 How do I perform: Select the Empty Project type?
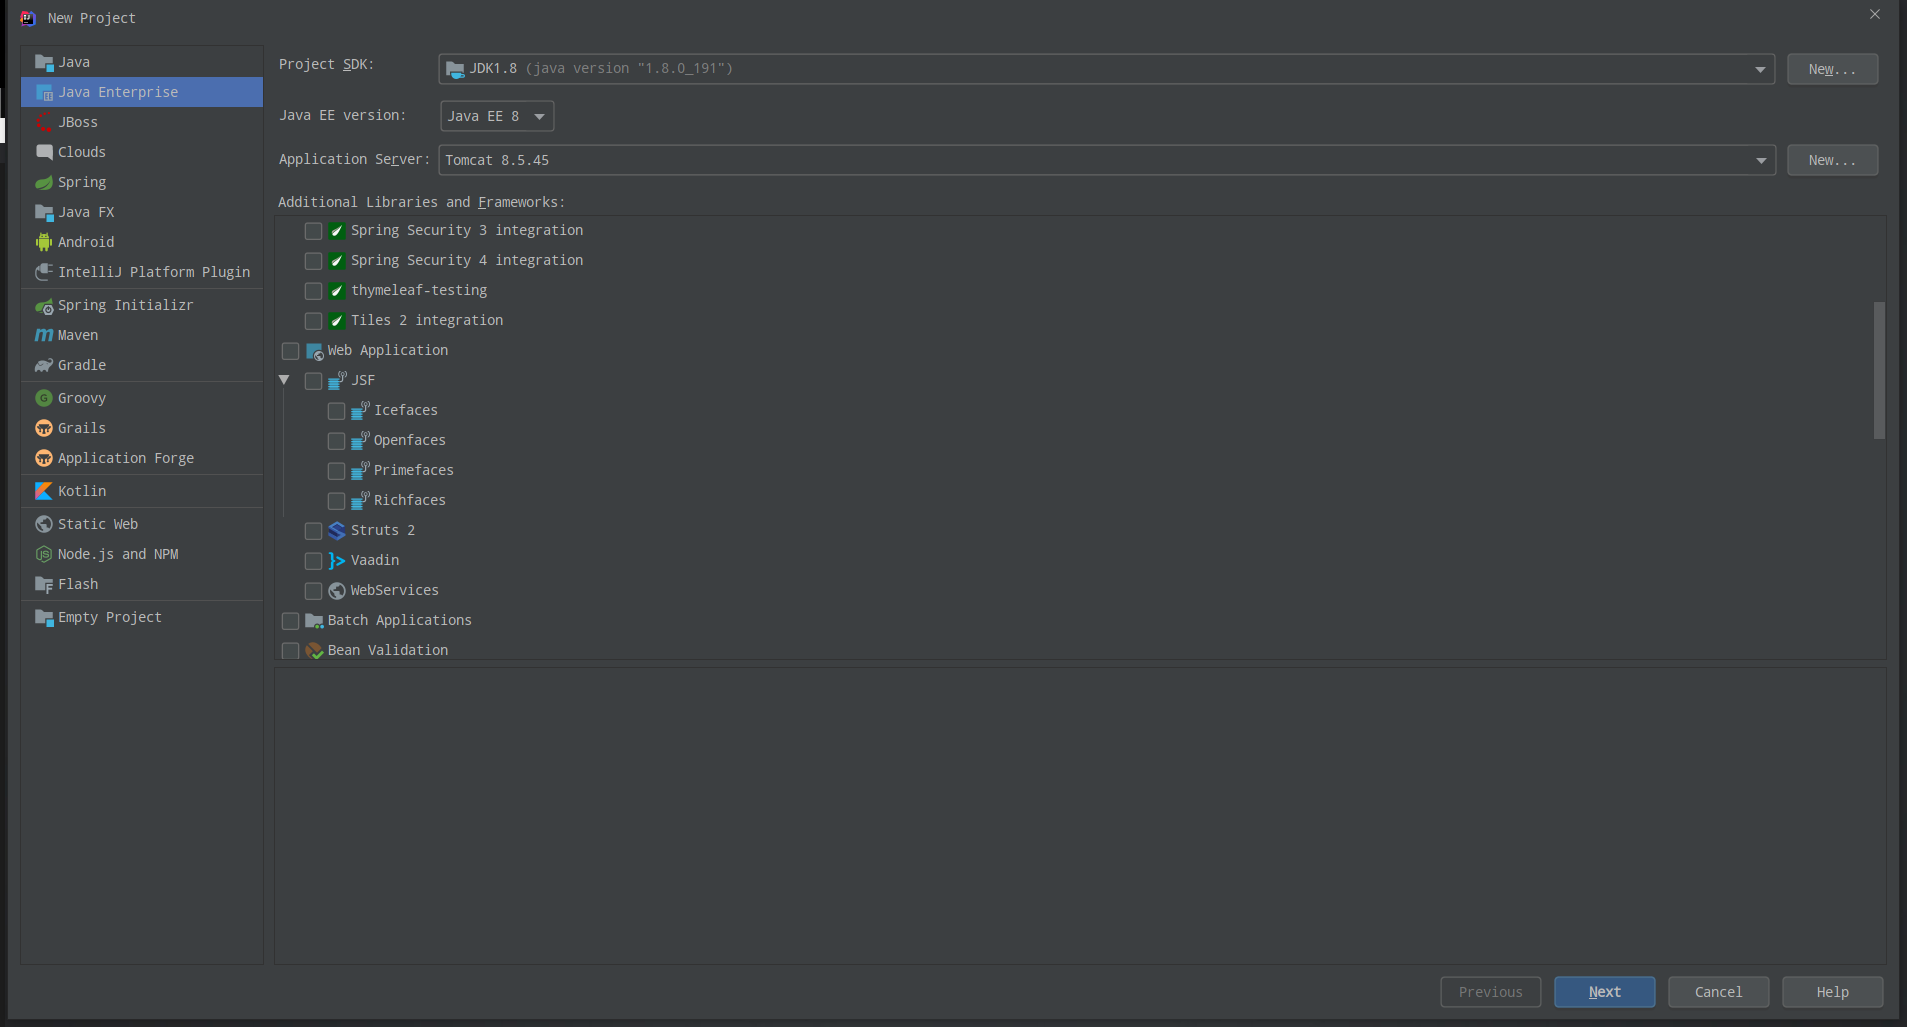pos(142,617)
